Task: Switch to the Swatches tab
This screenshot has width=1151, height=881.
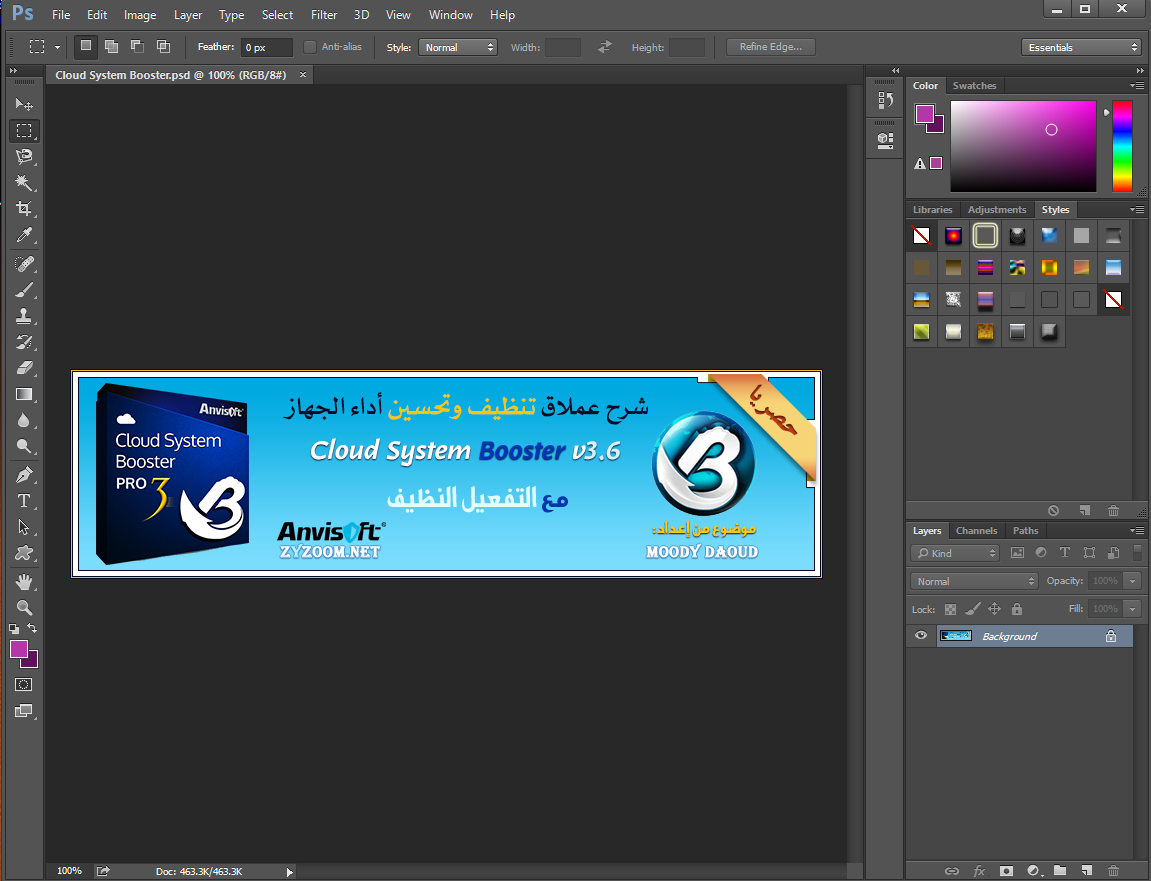Action: coord(974,86)
